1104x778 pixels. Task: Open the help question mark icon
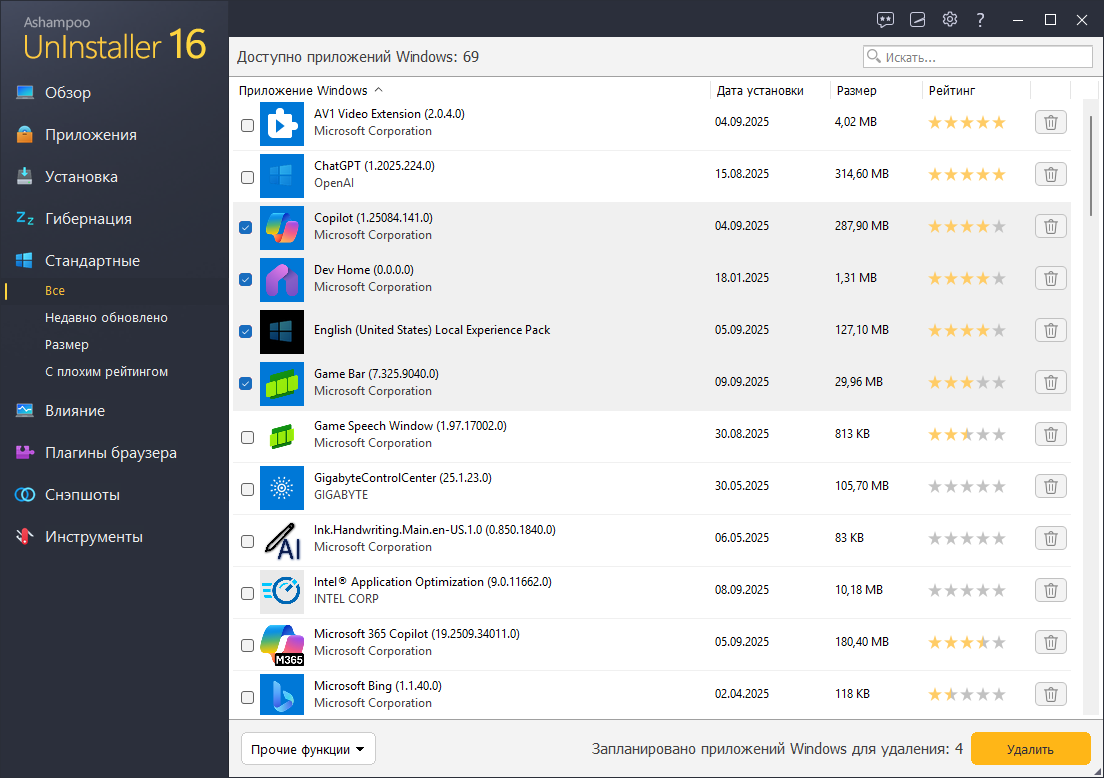[980, 20]
